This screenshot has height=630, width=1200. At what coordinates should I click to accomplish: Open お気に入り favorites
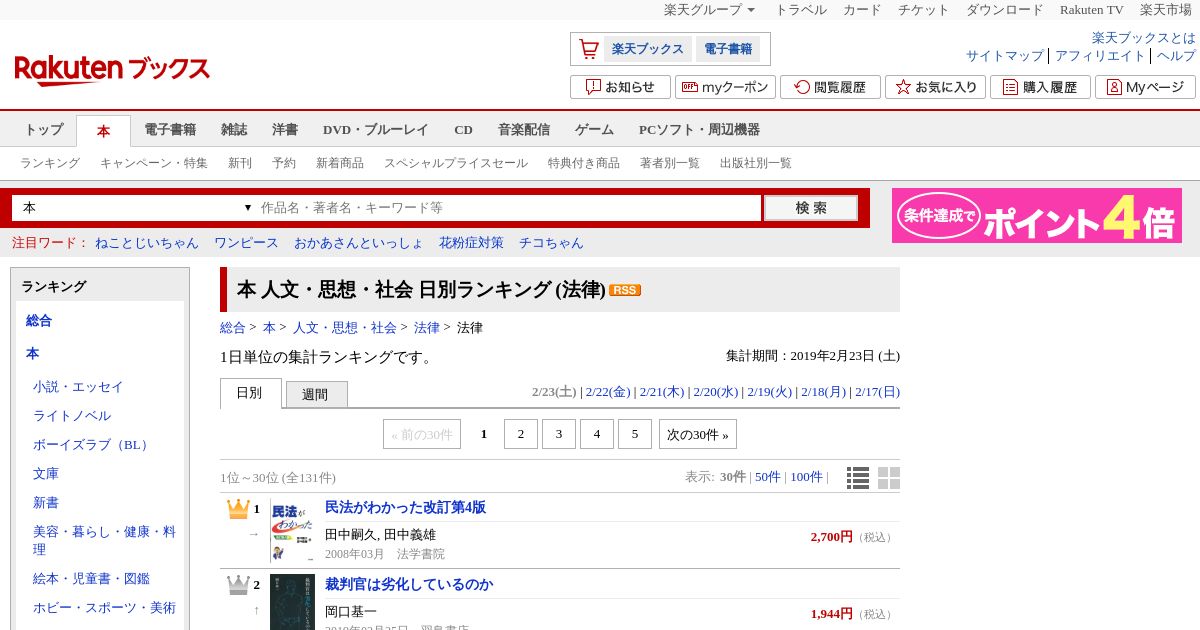(935, 87)
